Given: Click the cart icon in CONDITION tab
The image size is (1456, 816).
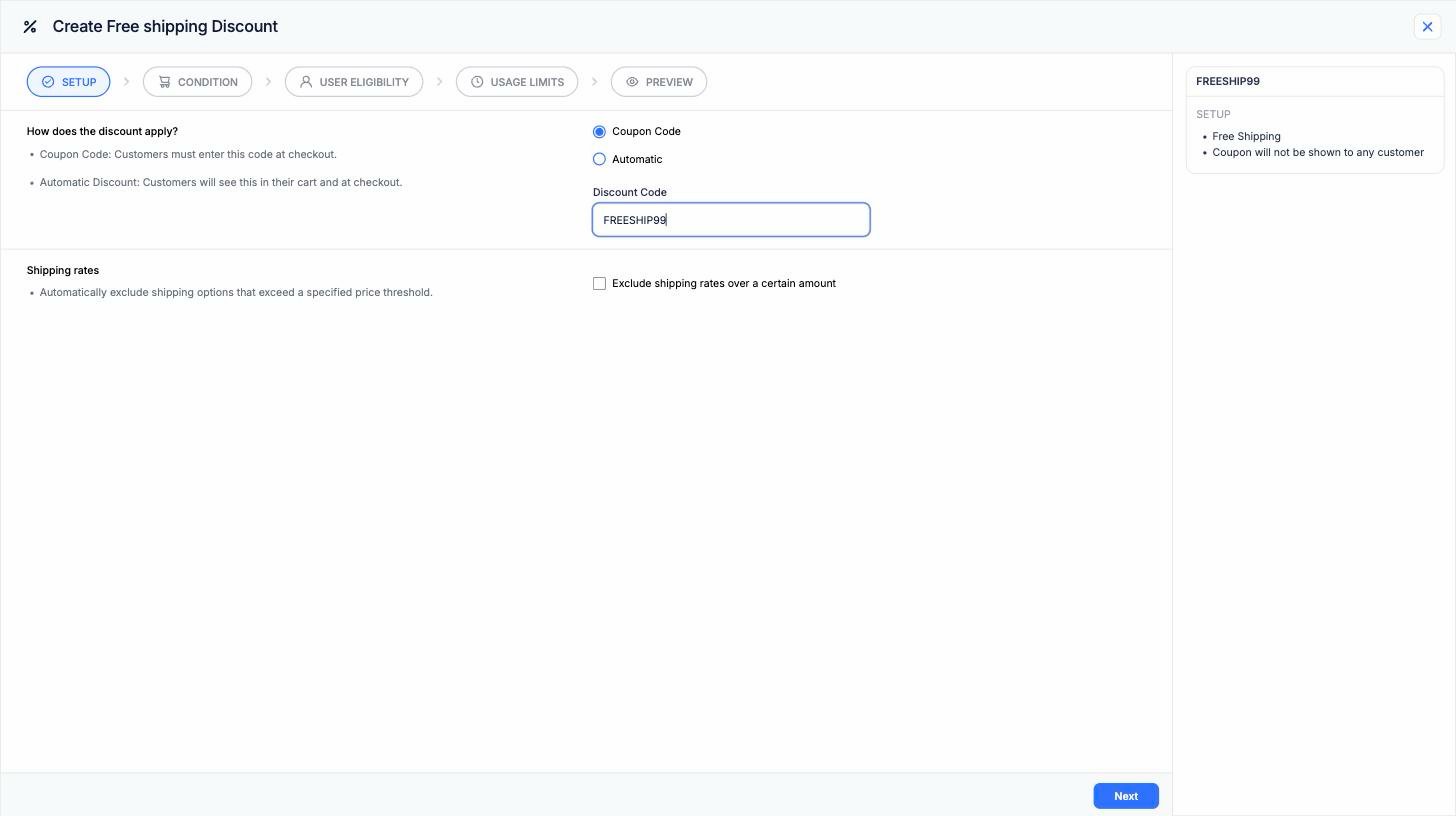Looking at the screenshot, I should click(164, 82).
